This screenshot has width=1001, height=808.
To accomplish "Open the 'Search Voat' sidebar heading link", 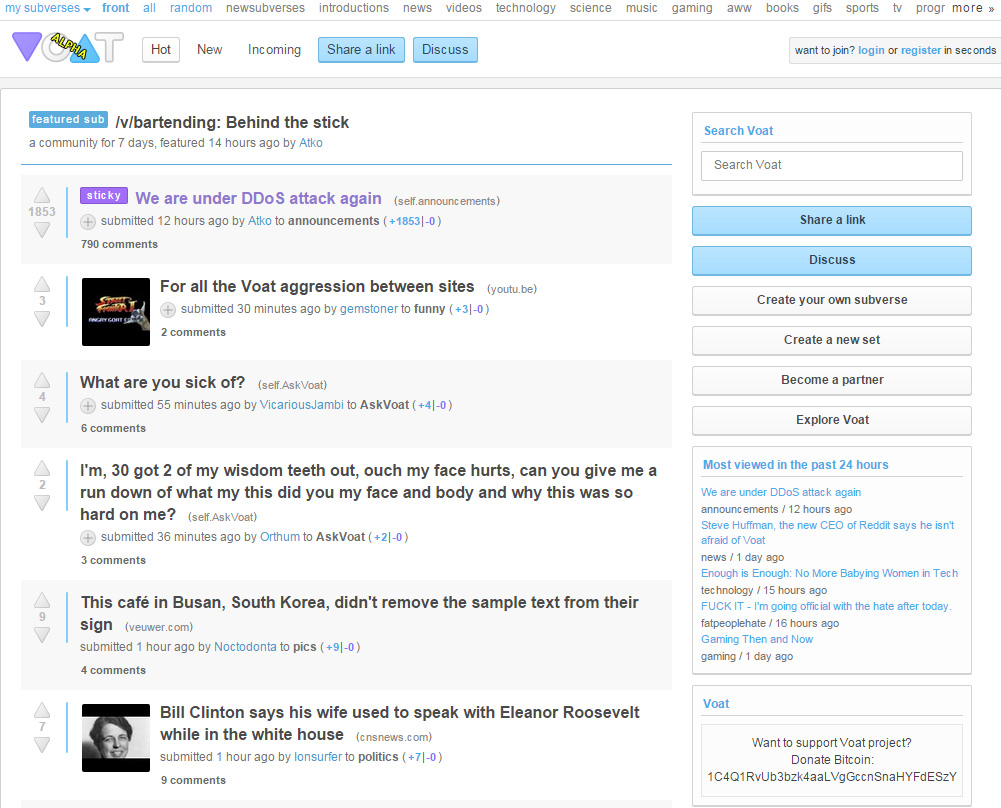I will point(739,131).
